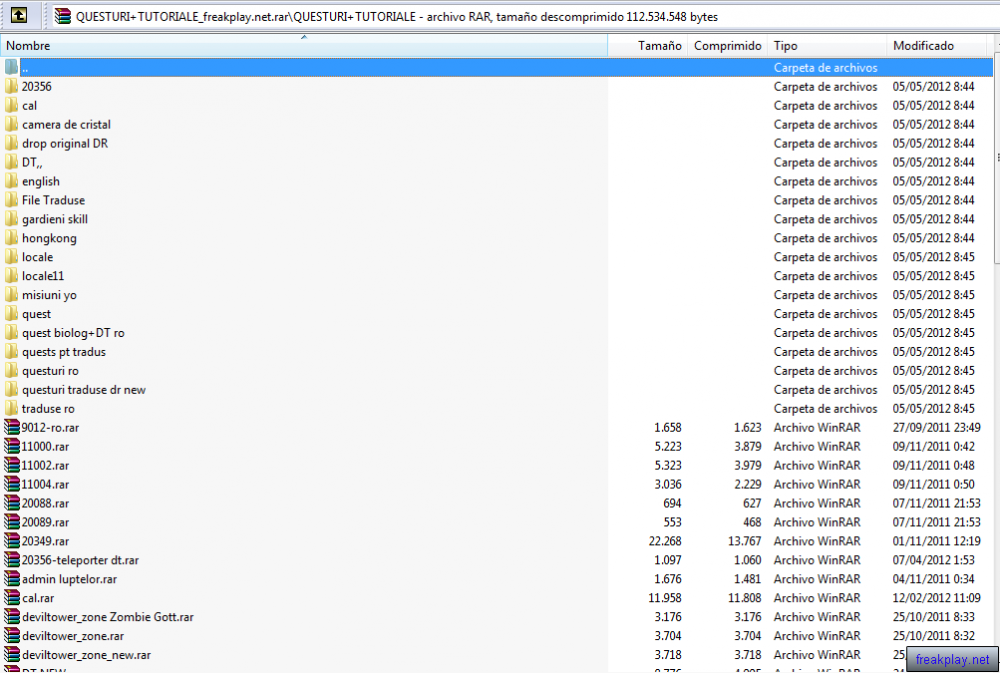The image size is (1000, 673).
Task: Click the WinRAR icon beside deviltower_zone.rar
Action: click(11, 636)
